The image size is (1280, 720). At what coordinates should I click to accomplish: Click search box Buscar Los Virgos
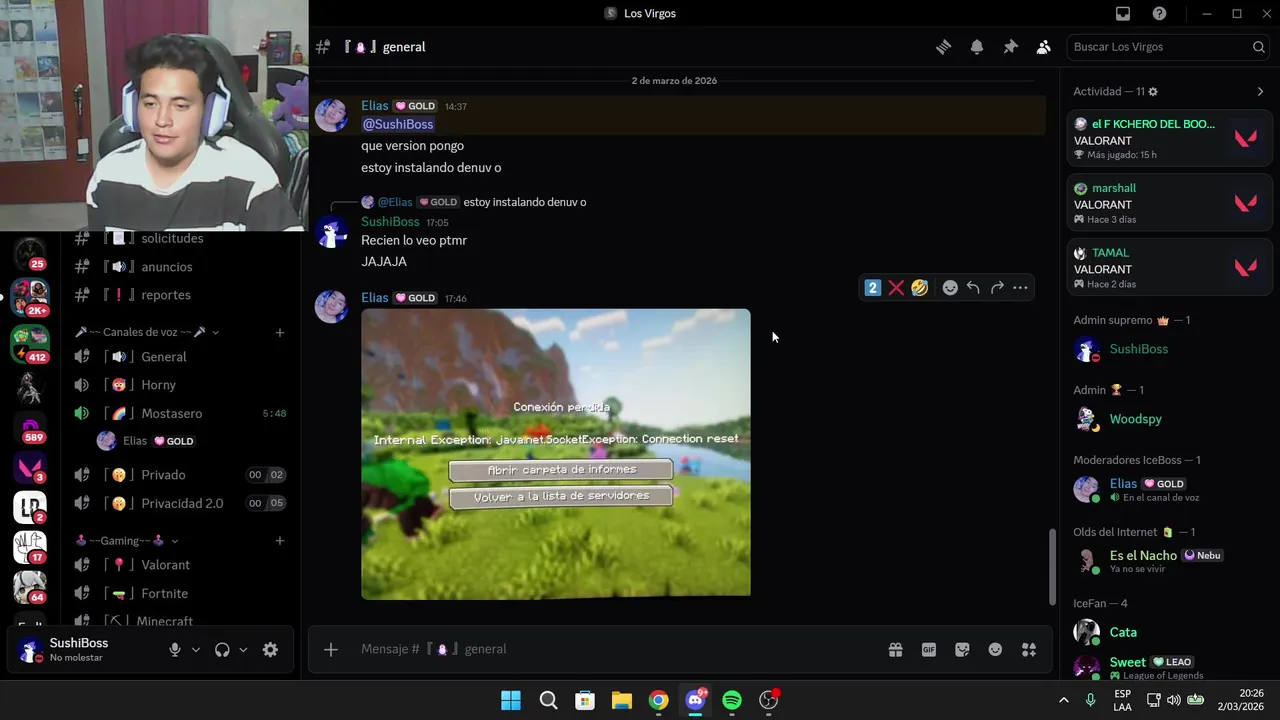[x=1168, y=47]
